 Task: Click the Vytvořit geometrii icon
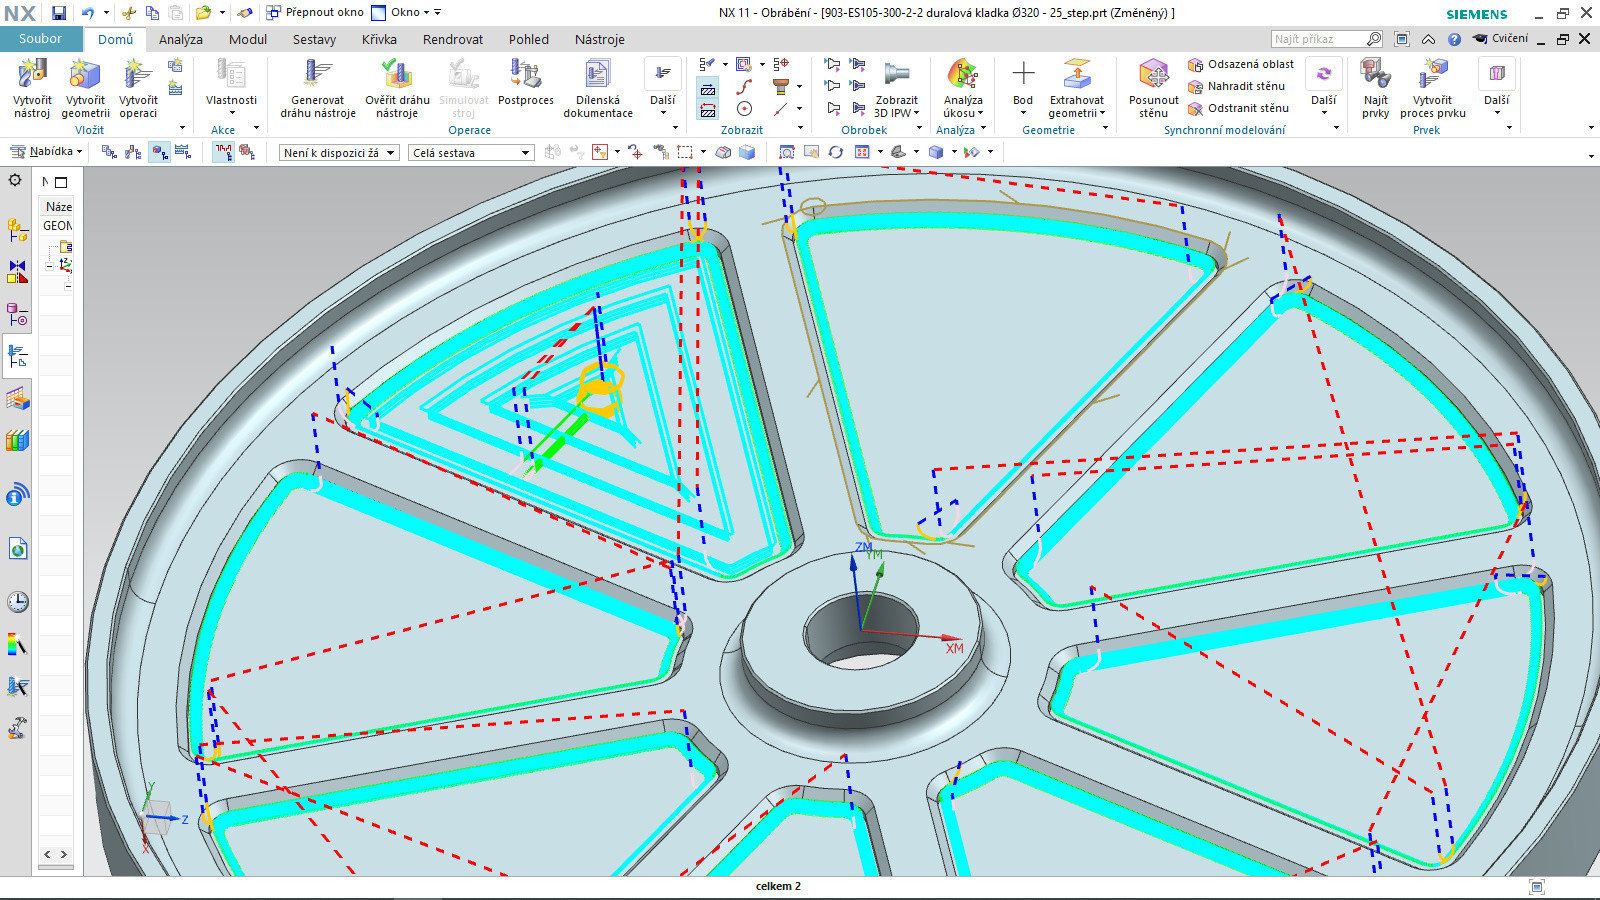[85, 74]
